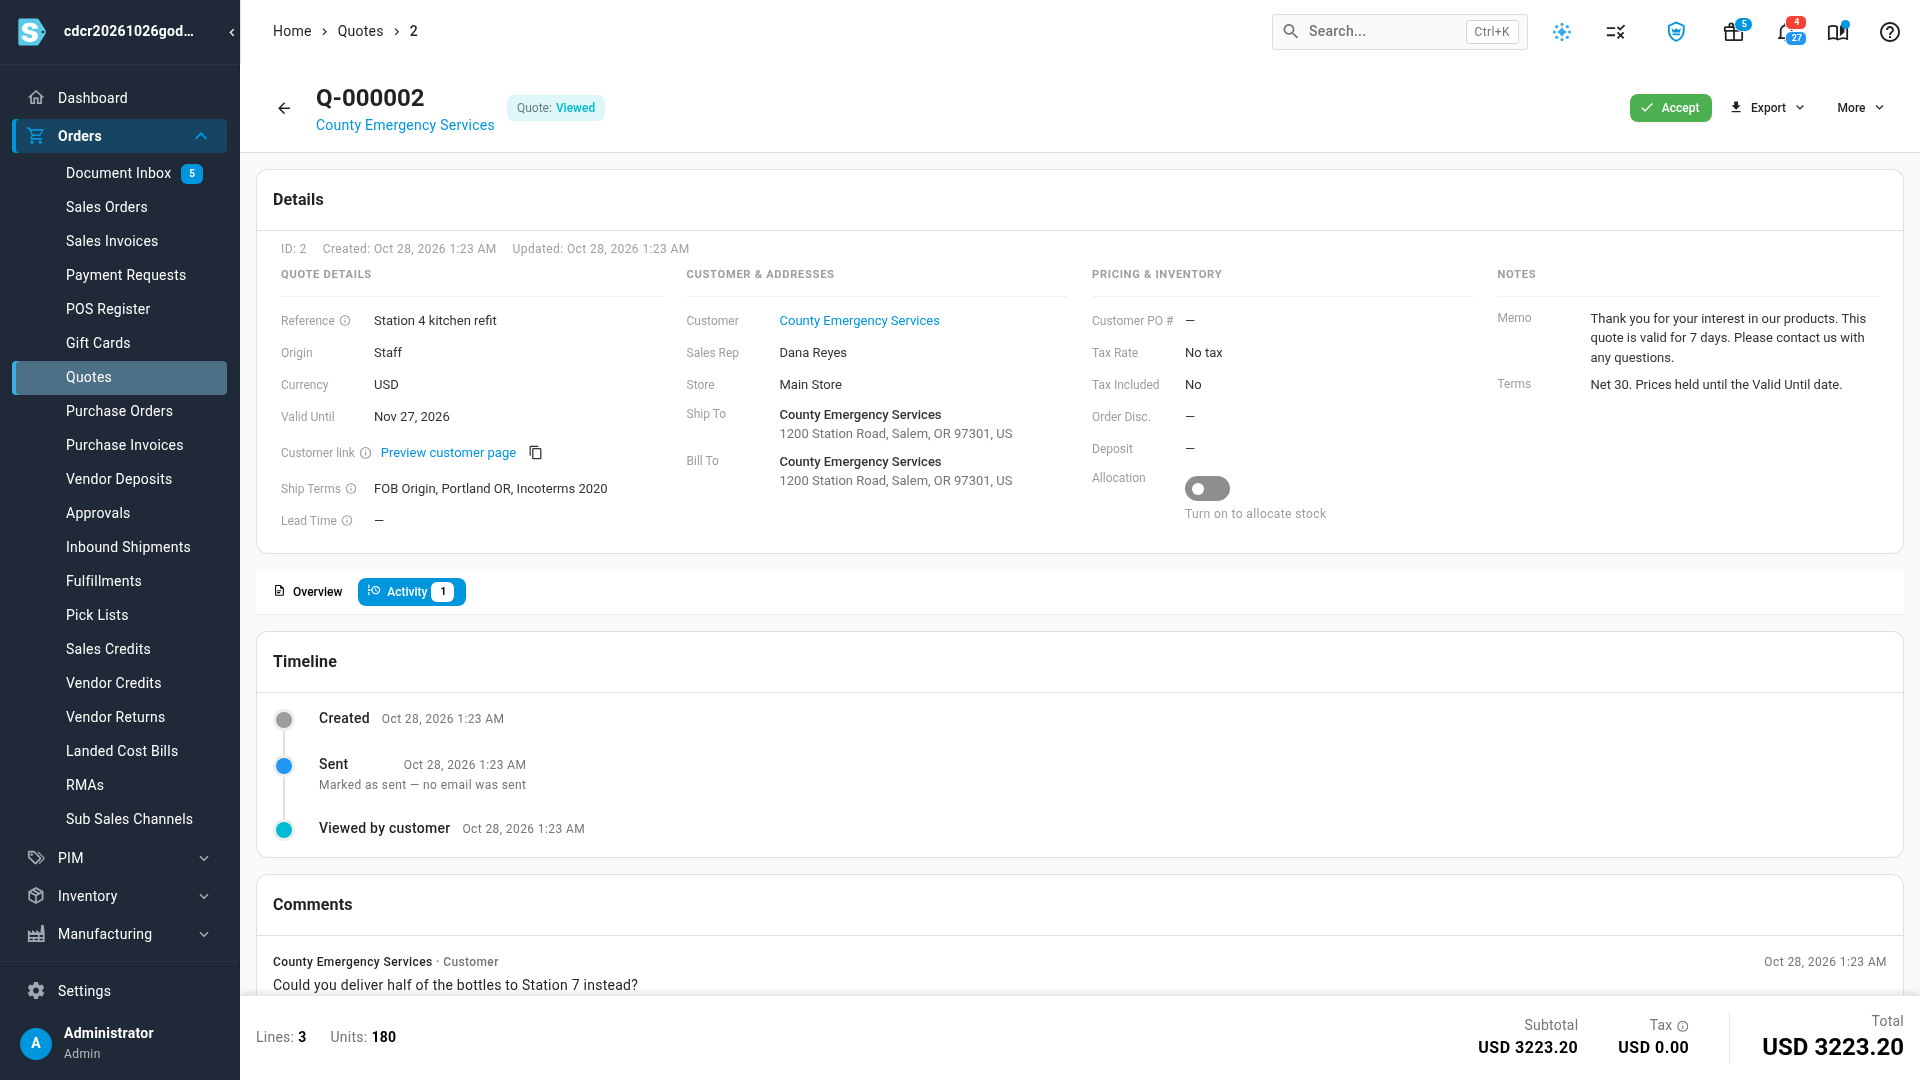Click the shield icon in top bar

[x=1676, y=32]
